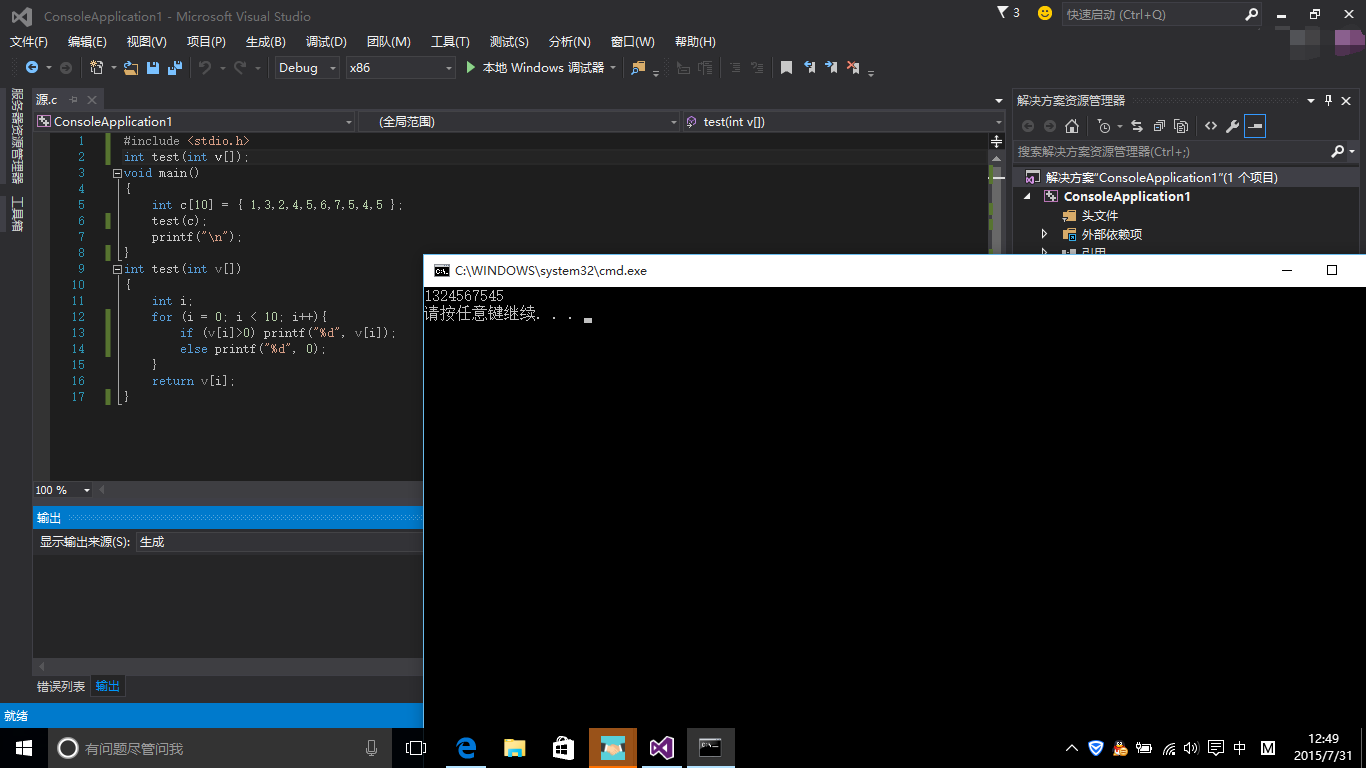Click the feedback smiley face icon

(x=1045, y=13)
